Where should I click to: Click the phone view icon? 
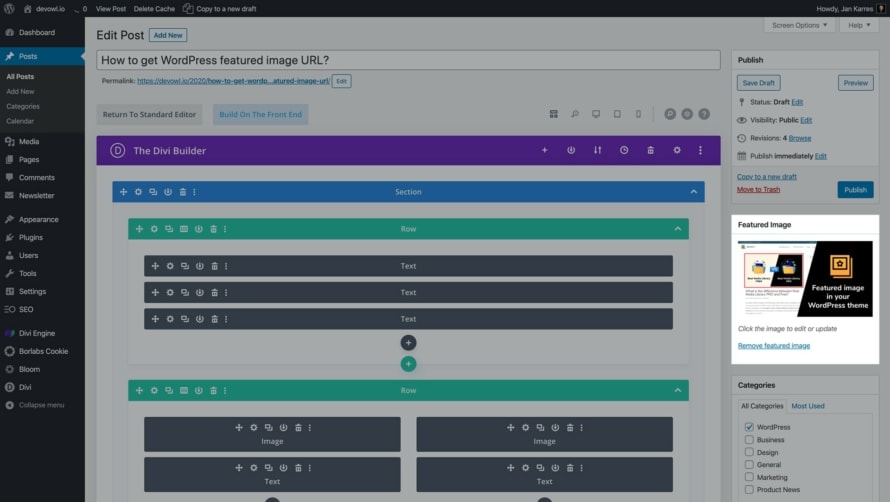pos(638,114)
